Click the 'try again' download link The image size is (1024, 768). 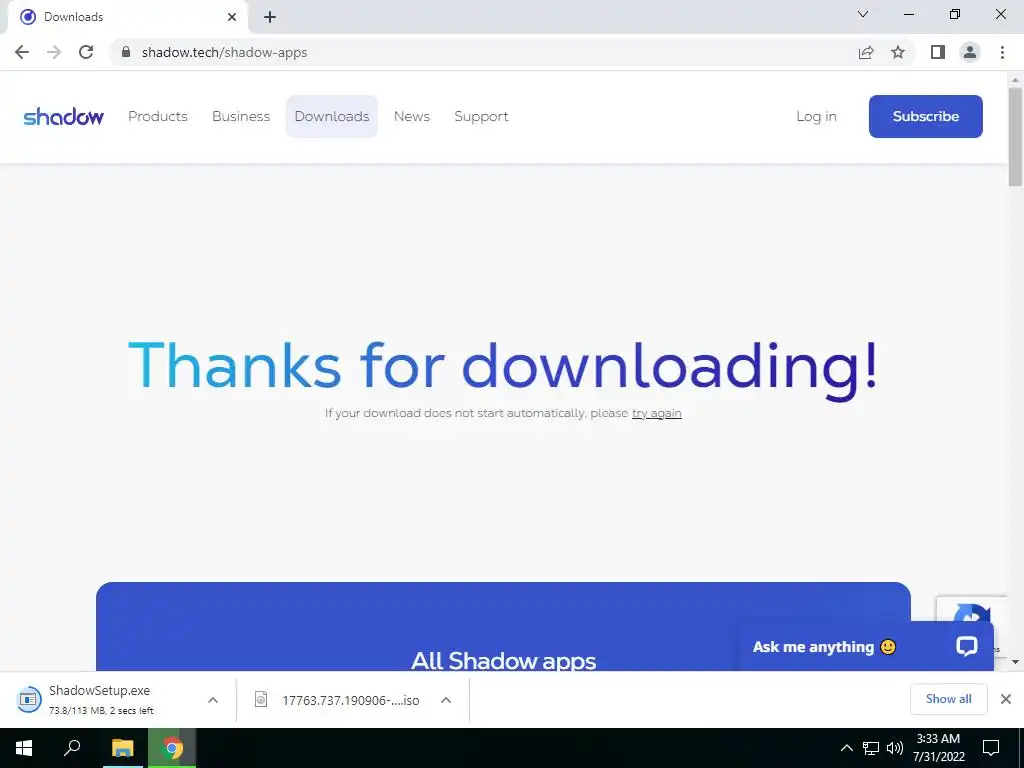click(x=656, y=413)
